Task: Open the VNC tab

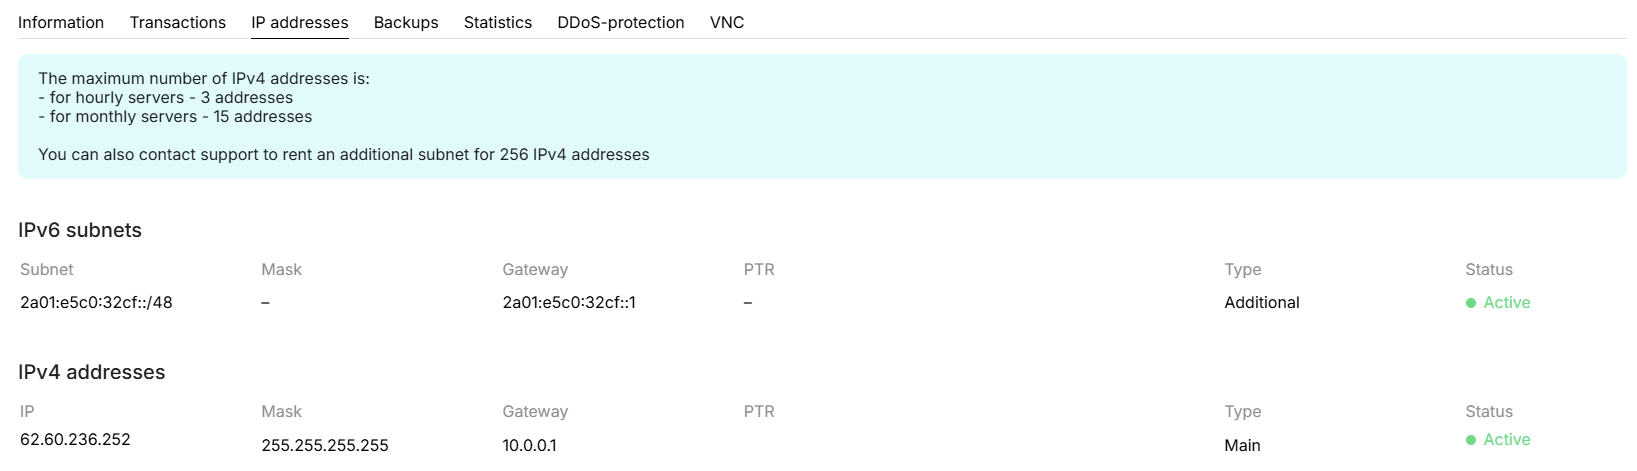Action: [x=727, y=22]
